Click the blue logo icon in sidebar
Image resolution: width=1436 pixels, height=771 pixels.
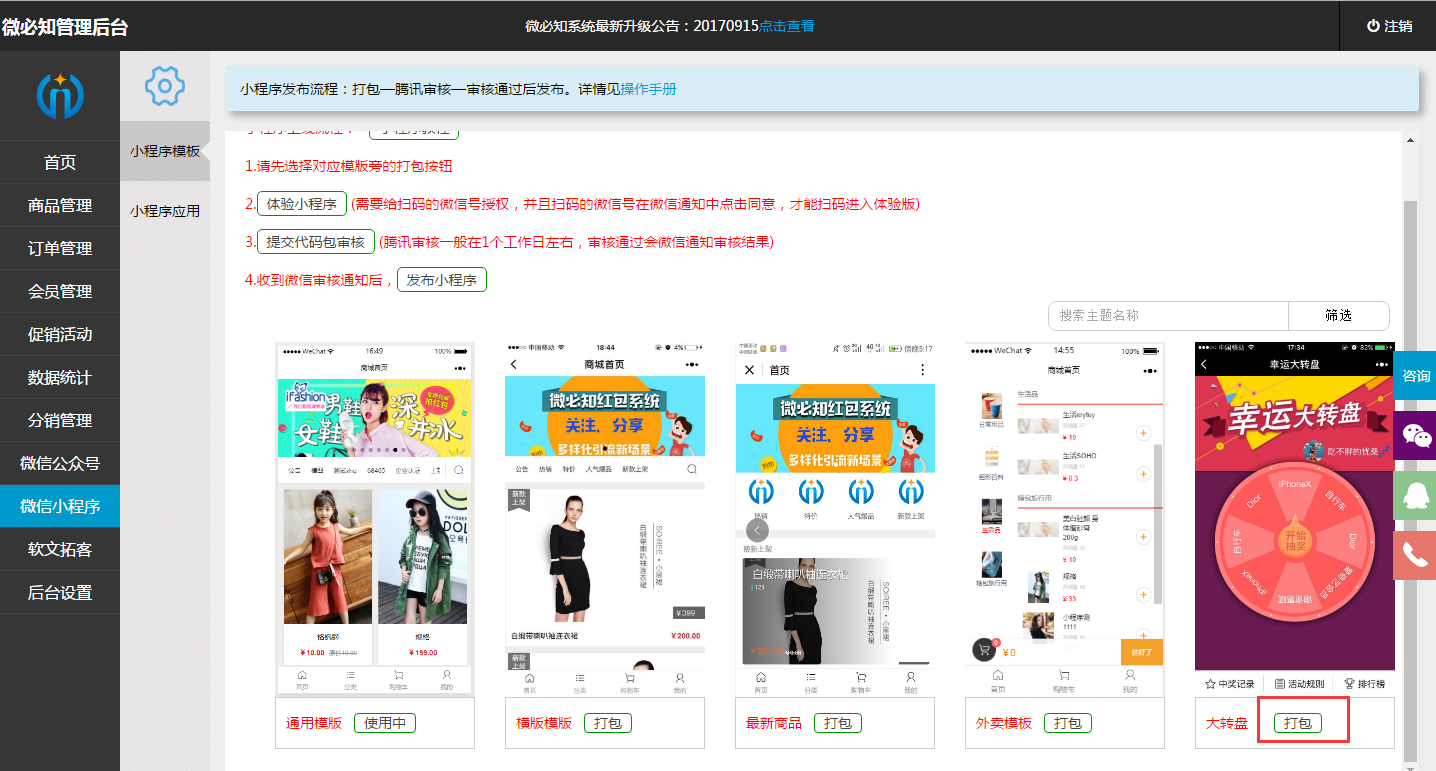click(x=60, y=95)
